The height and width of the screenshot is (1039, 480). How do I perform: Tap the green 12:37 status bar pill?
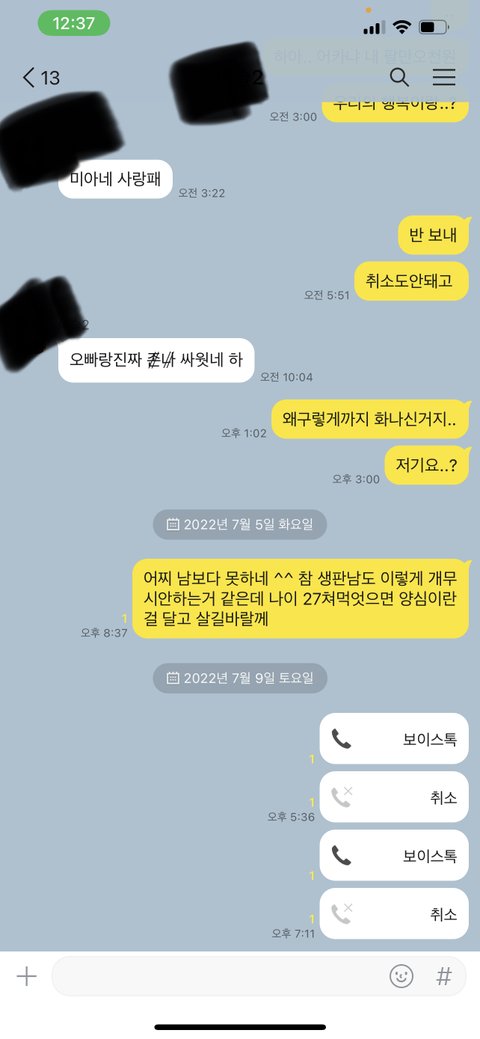tap(74, 23)
